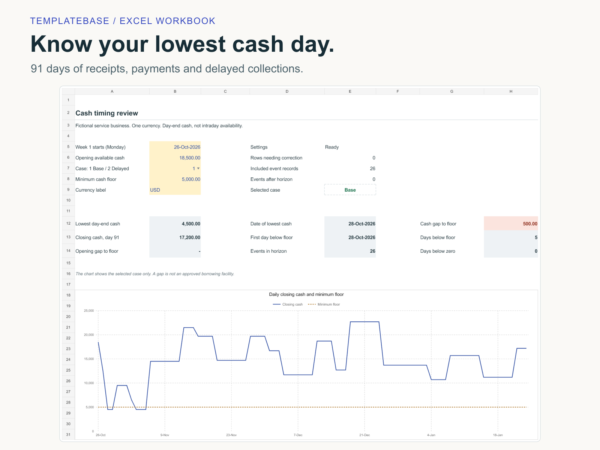The width and height of the screenshot is (600, 450).
Task: Click the 'Days below zero' label
Action: click(x=438, y=251)
